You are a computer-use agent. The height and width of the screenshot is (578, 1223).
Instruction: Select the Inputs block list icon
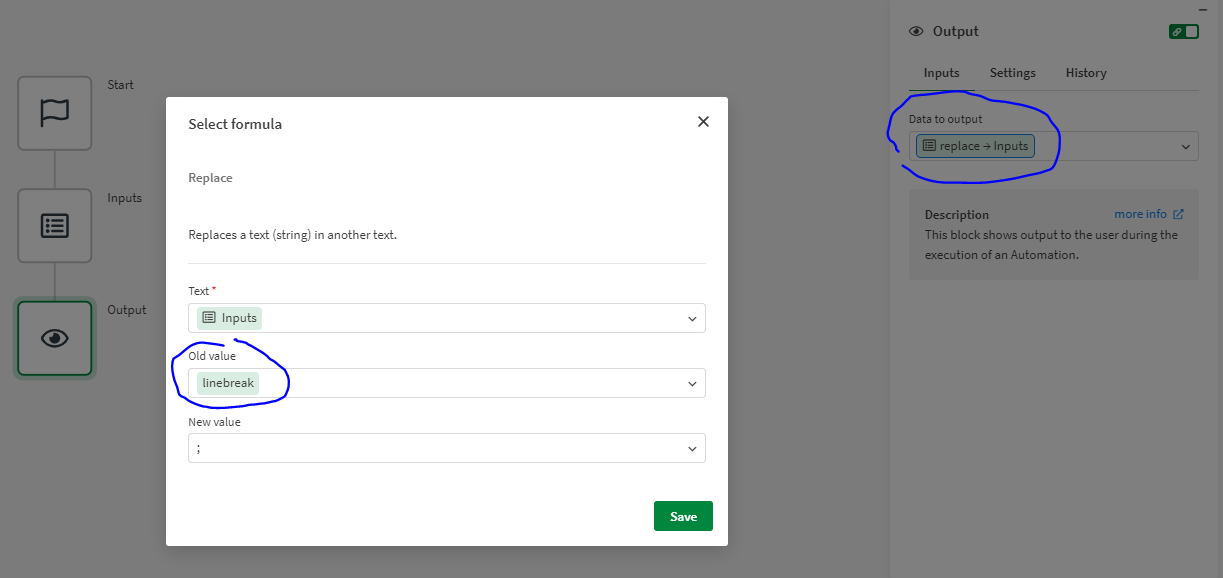pos(55,226)
